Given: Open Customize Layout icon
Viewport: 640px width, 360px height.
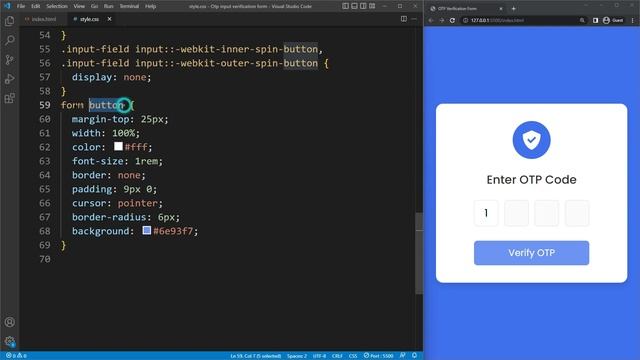Looking at the screenshot, I should point(372,6).
